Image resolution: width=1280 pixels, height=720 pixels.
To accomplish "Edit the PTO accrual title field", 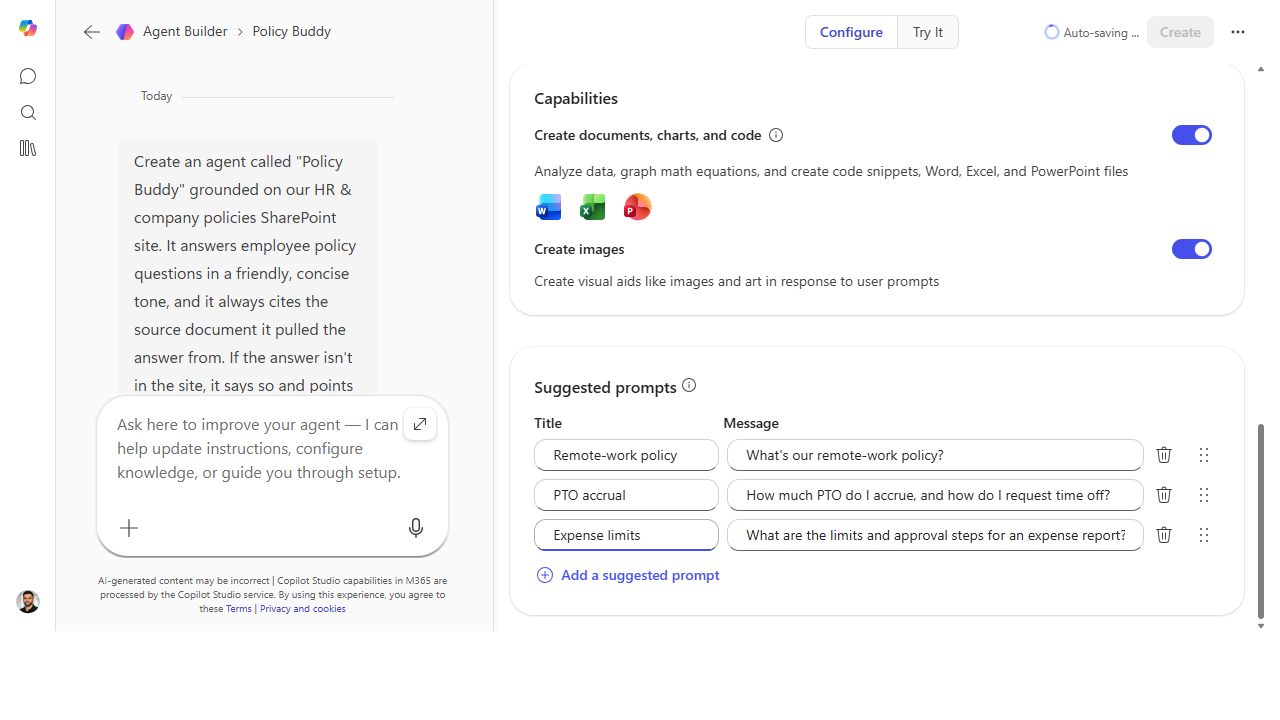I will tap(626, 495).
